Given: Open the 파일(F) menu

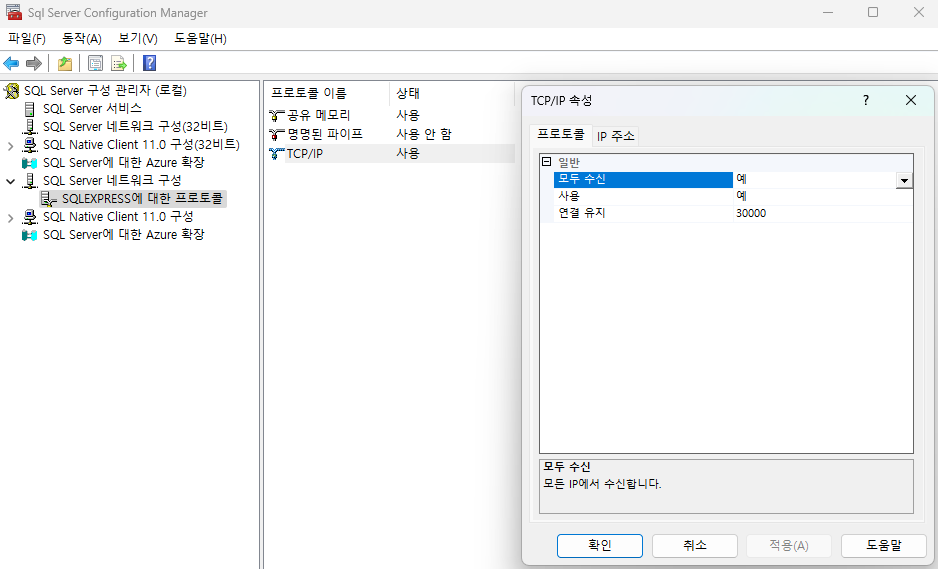Looking at the screenshot, I should pos(27,39).
